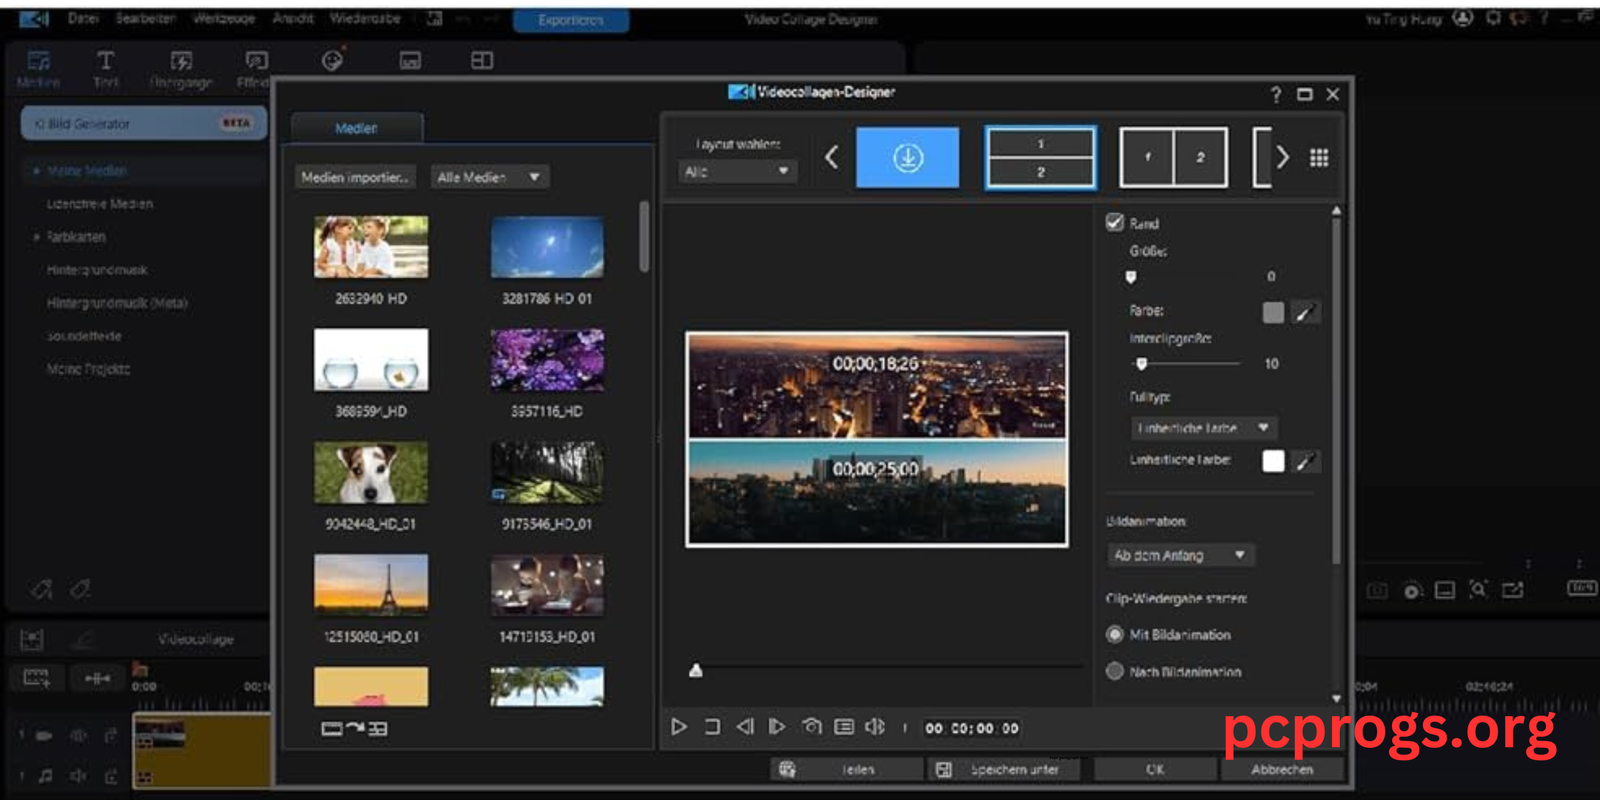Click the Exportieren button in main window
Screen dimensions: 1600x800
click(571, 20)
